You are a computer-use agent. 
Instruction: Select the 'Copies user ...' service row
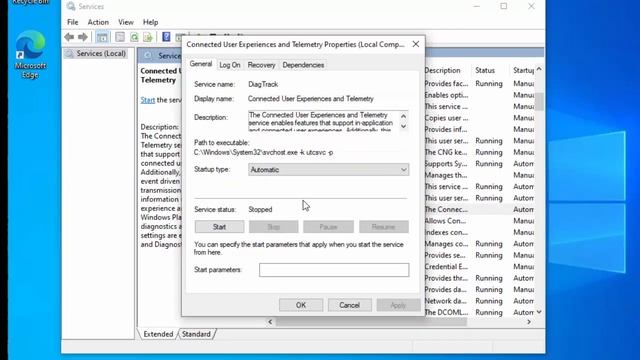tap(480, 118)
